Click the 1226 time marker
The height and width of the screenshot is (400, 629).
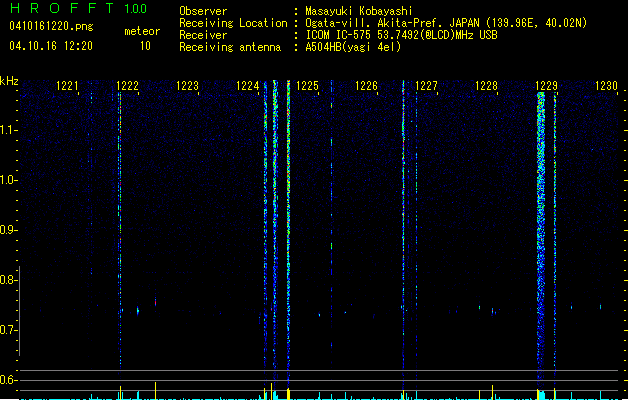coord(367,86)
